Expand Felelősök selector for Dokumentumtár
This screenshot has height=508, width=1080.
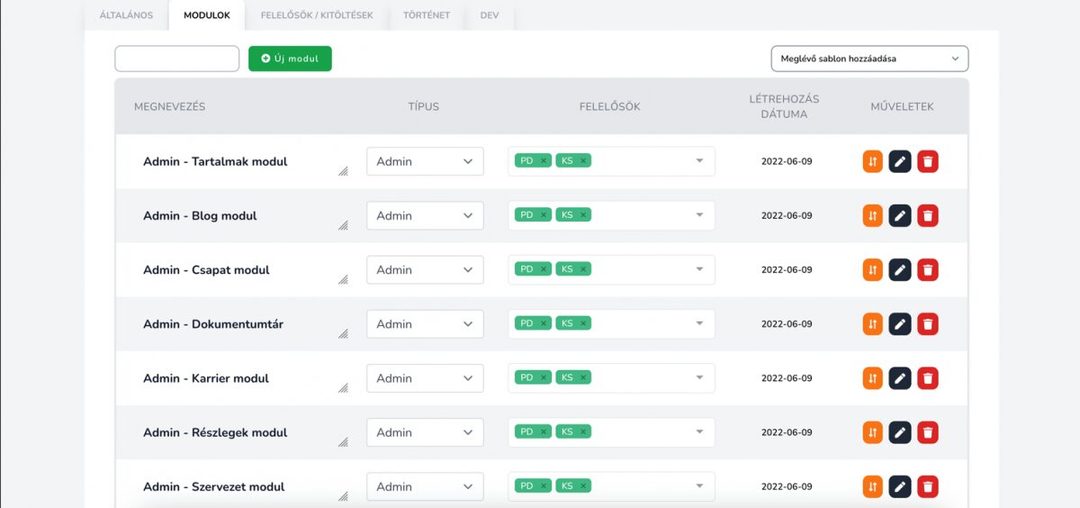click(x=699, y=324)
